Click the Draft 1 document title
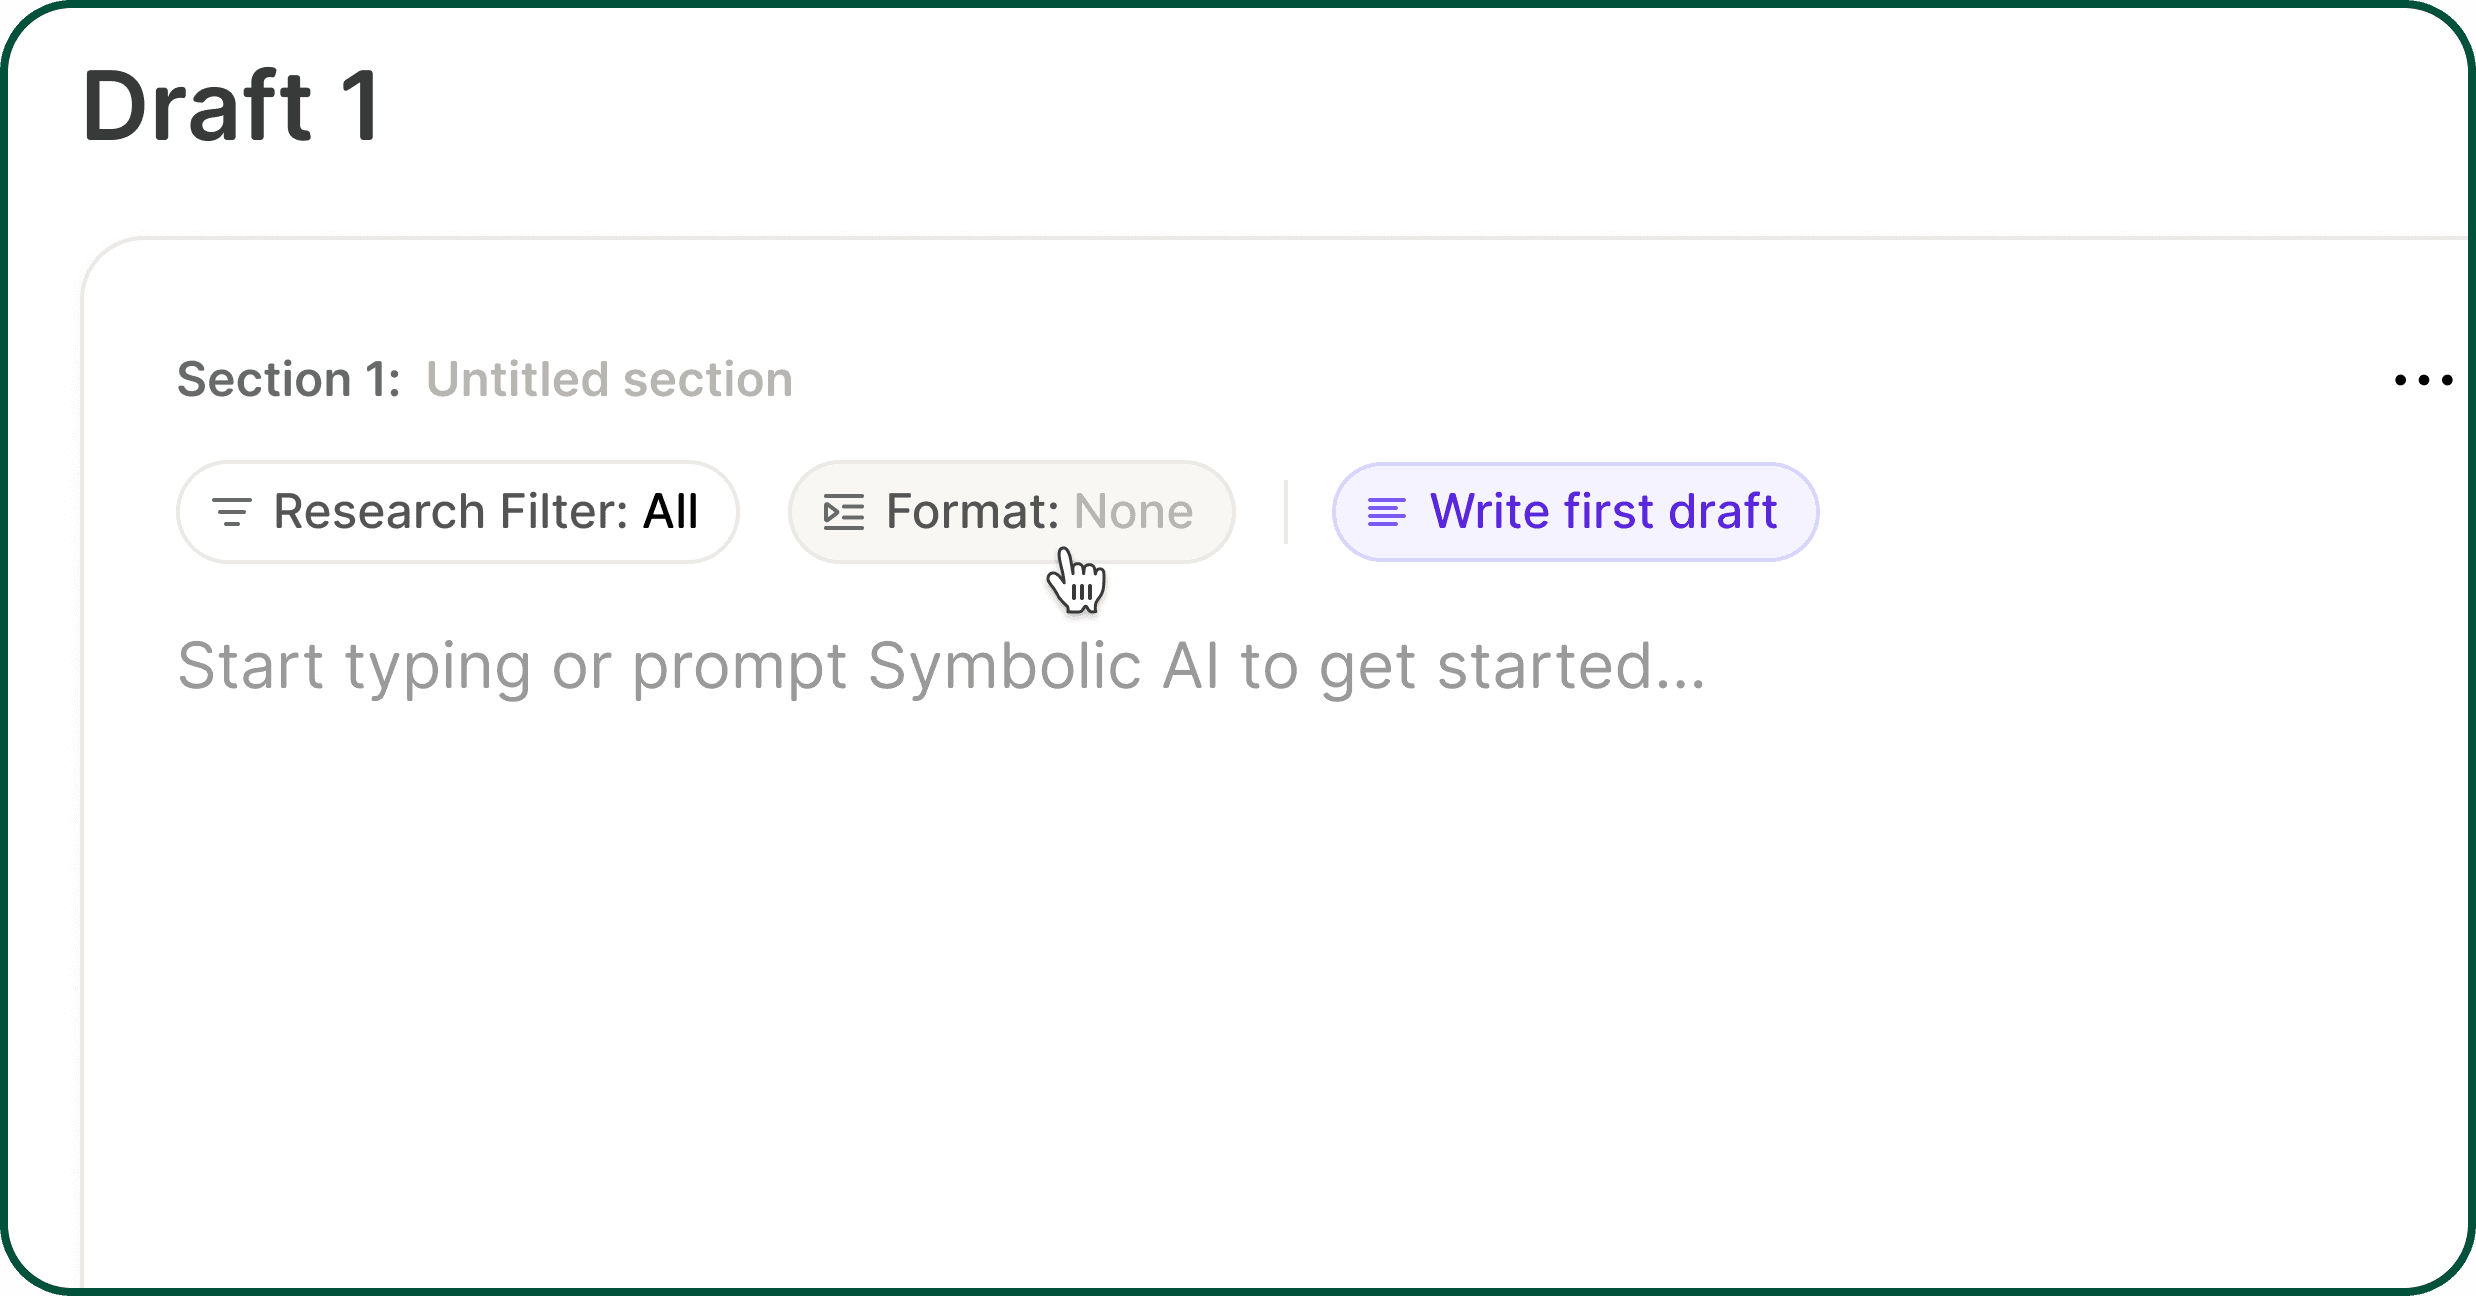Image resolution: width=2476 pixels, height=1296 pixels. coord(231,106)
